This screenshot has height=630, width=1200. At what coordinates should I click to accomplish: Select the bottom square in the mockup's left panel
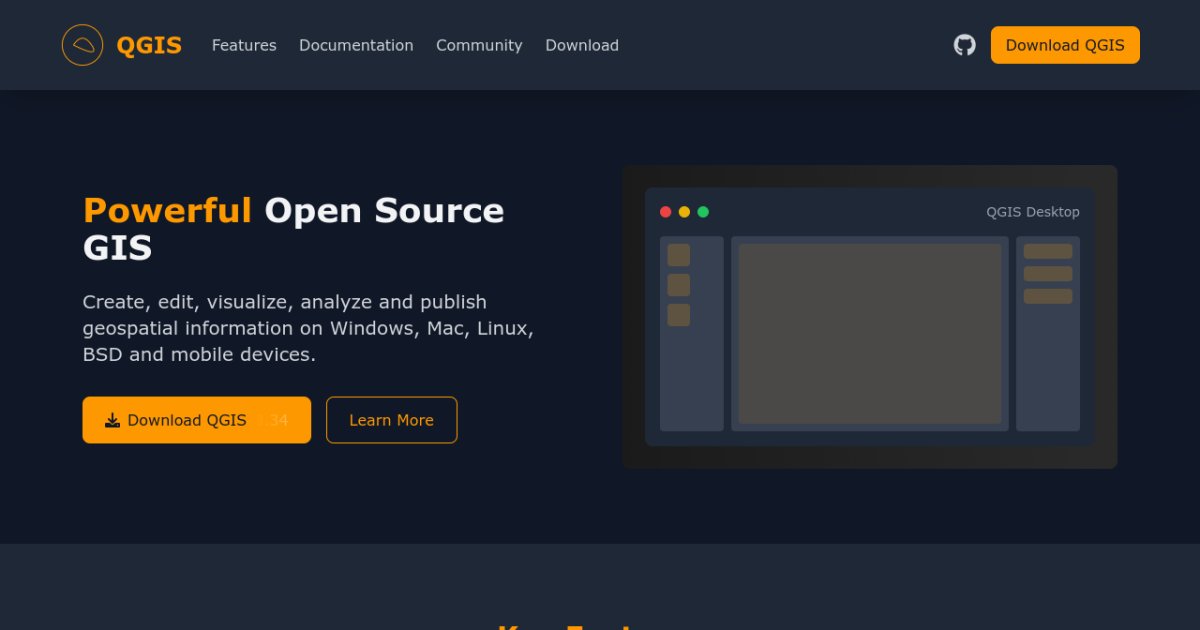click(x=679, y=315)
